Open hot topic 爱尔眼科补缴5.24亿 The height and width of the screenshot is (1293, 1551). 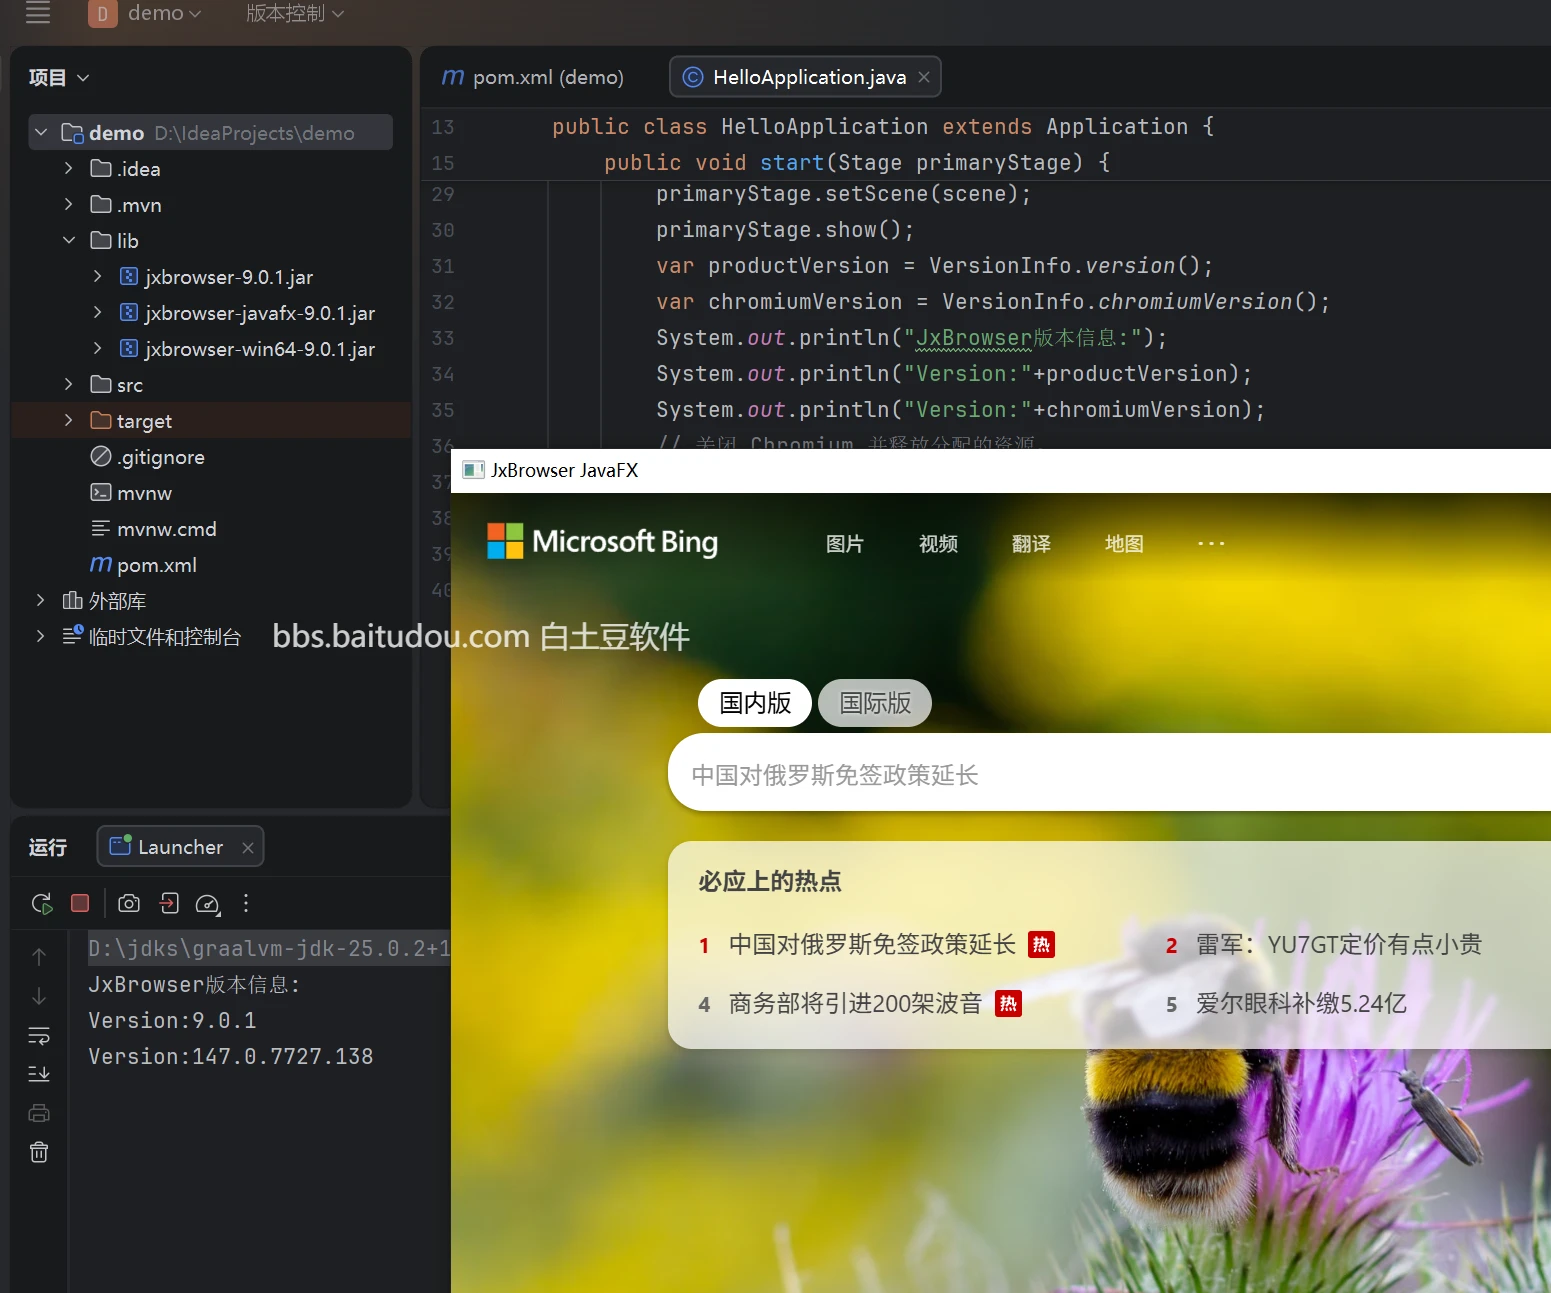point(1301,1004)
